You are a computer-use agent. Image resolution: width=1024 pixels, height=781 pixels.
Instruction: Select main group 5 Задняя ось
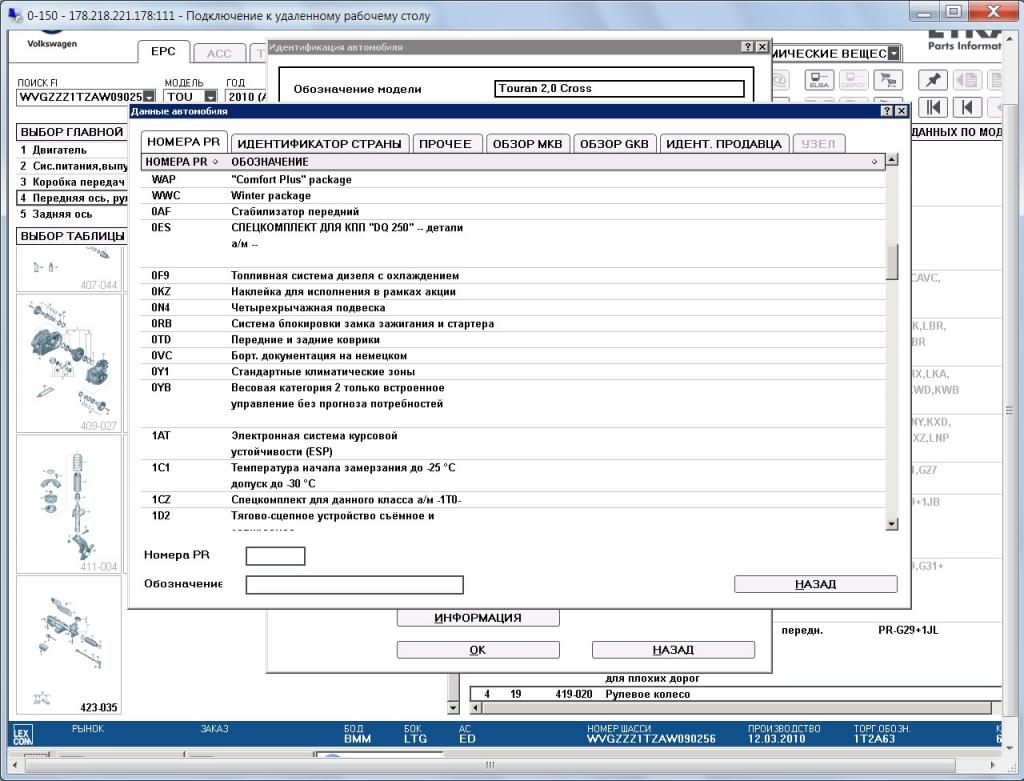pos(72,214)
